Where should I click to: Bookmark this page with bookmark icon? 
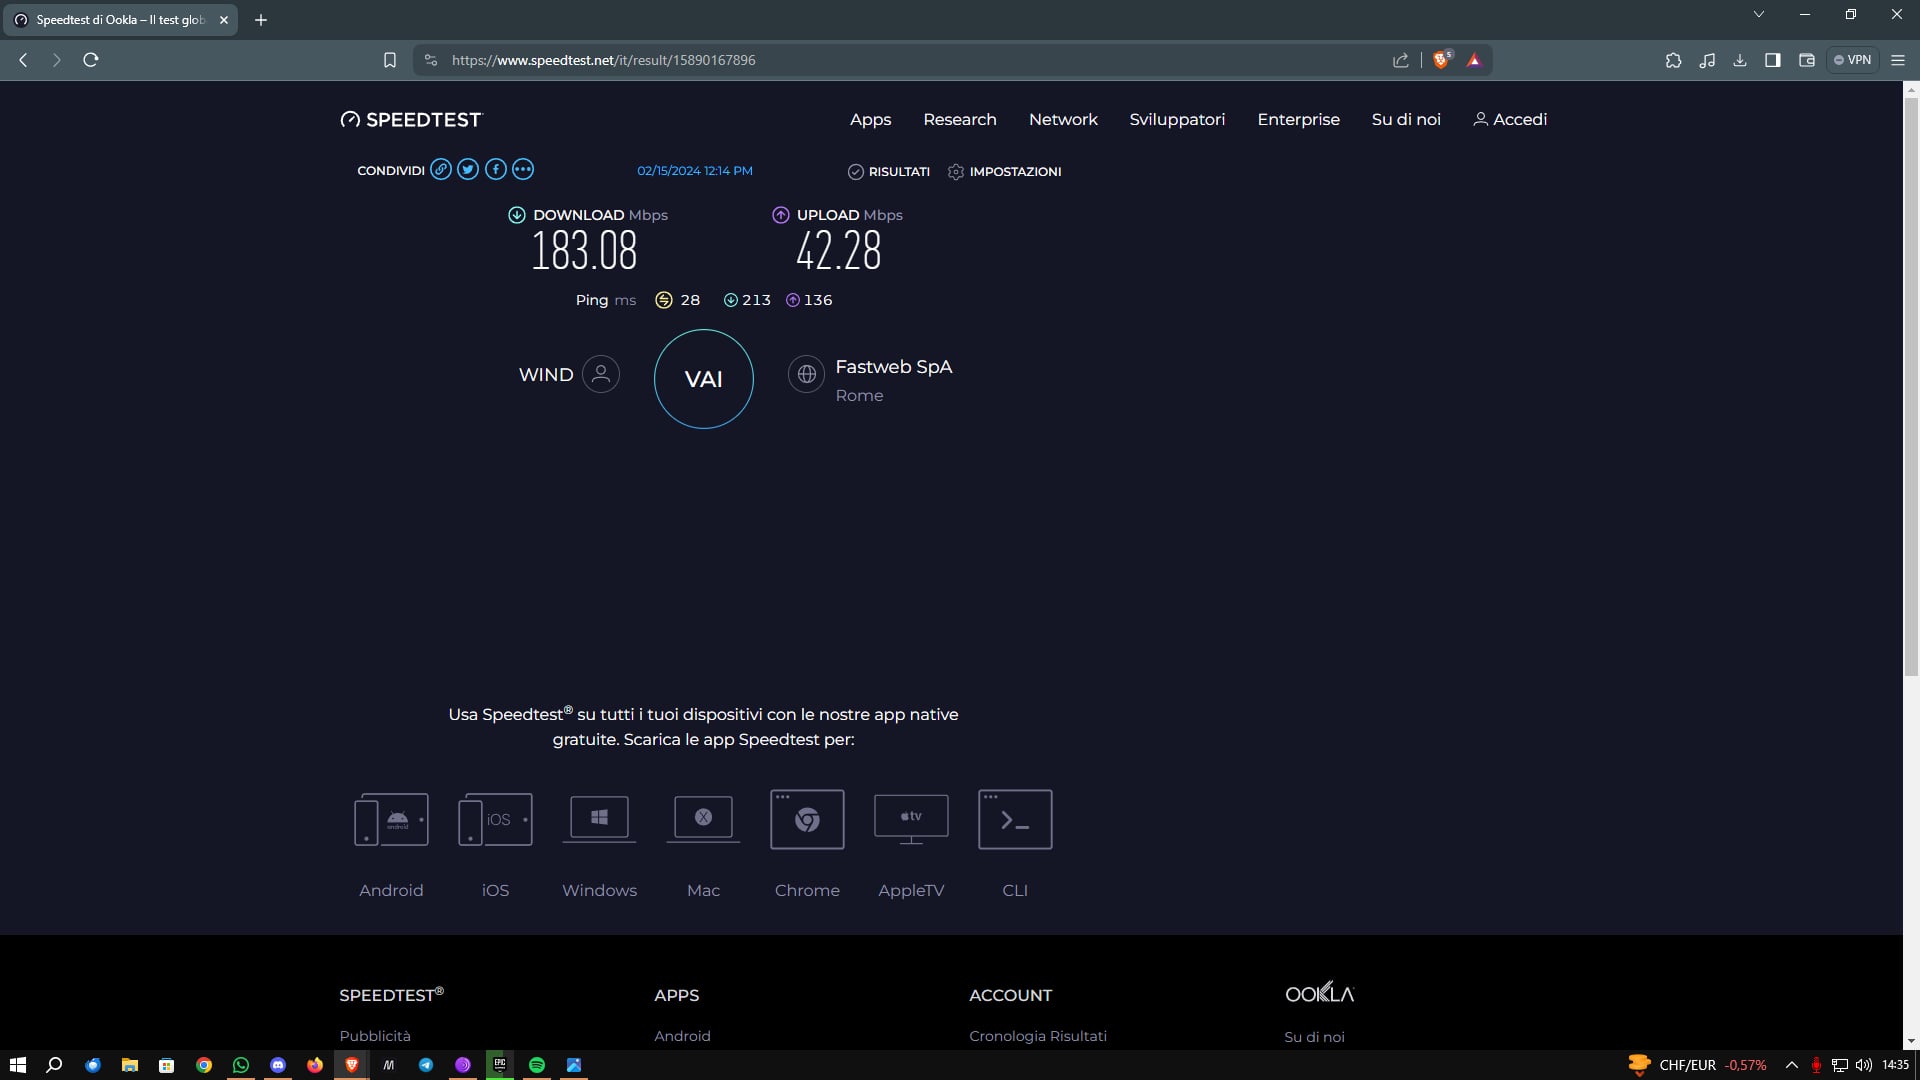point(390,60)
